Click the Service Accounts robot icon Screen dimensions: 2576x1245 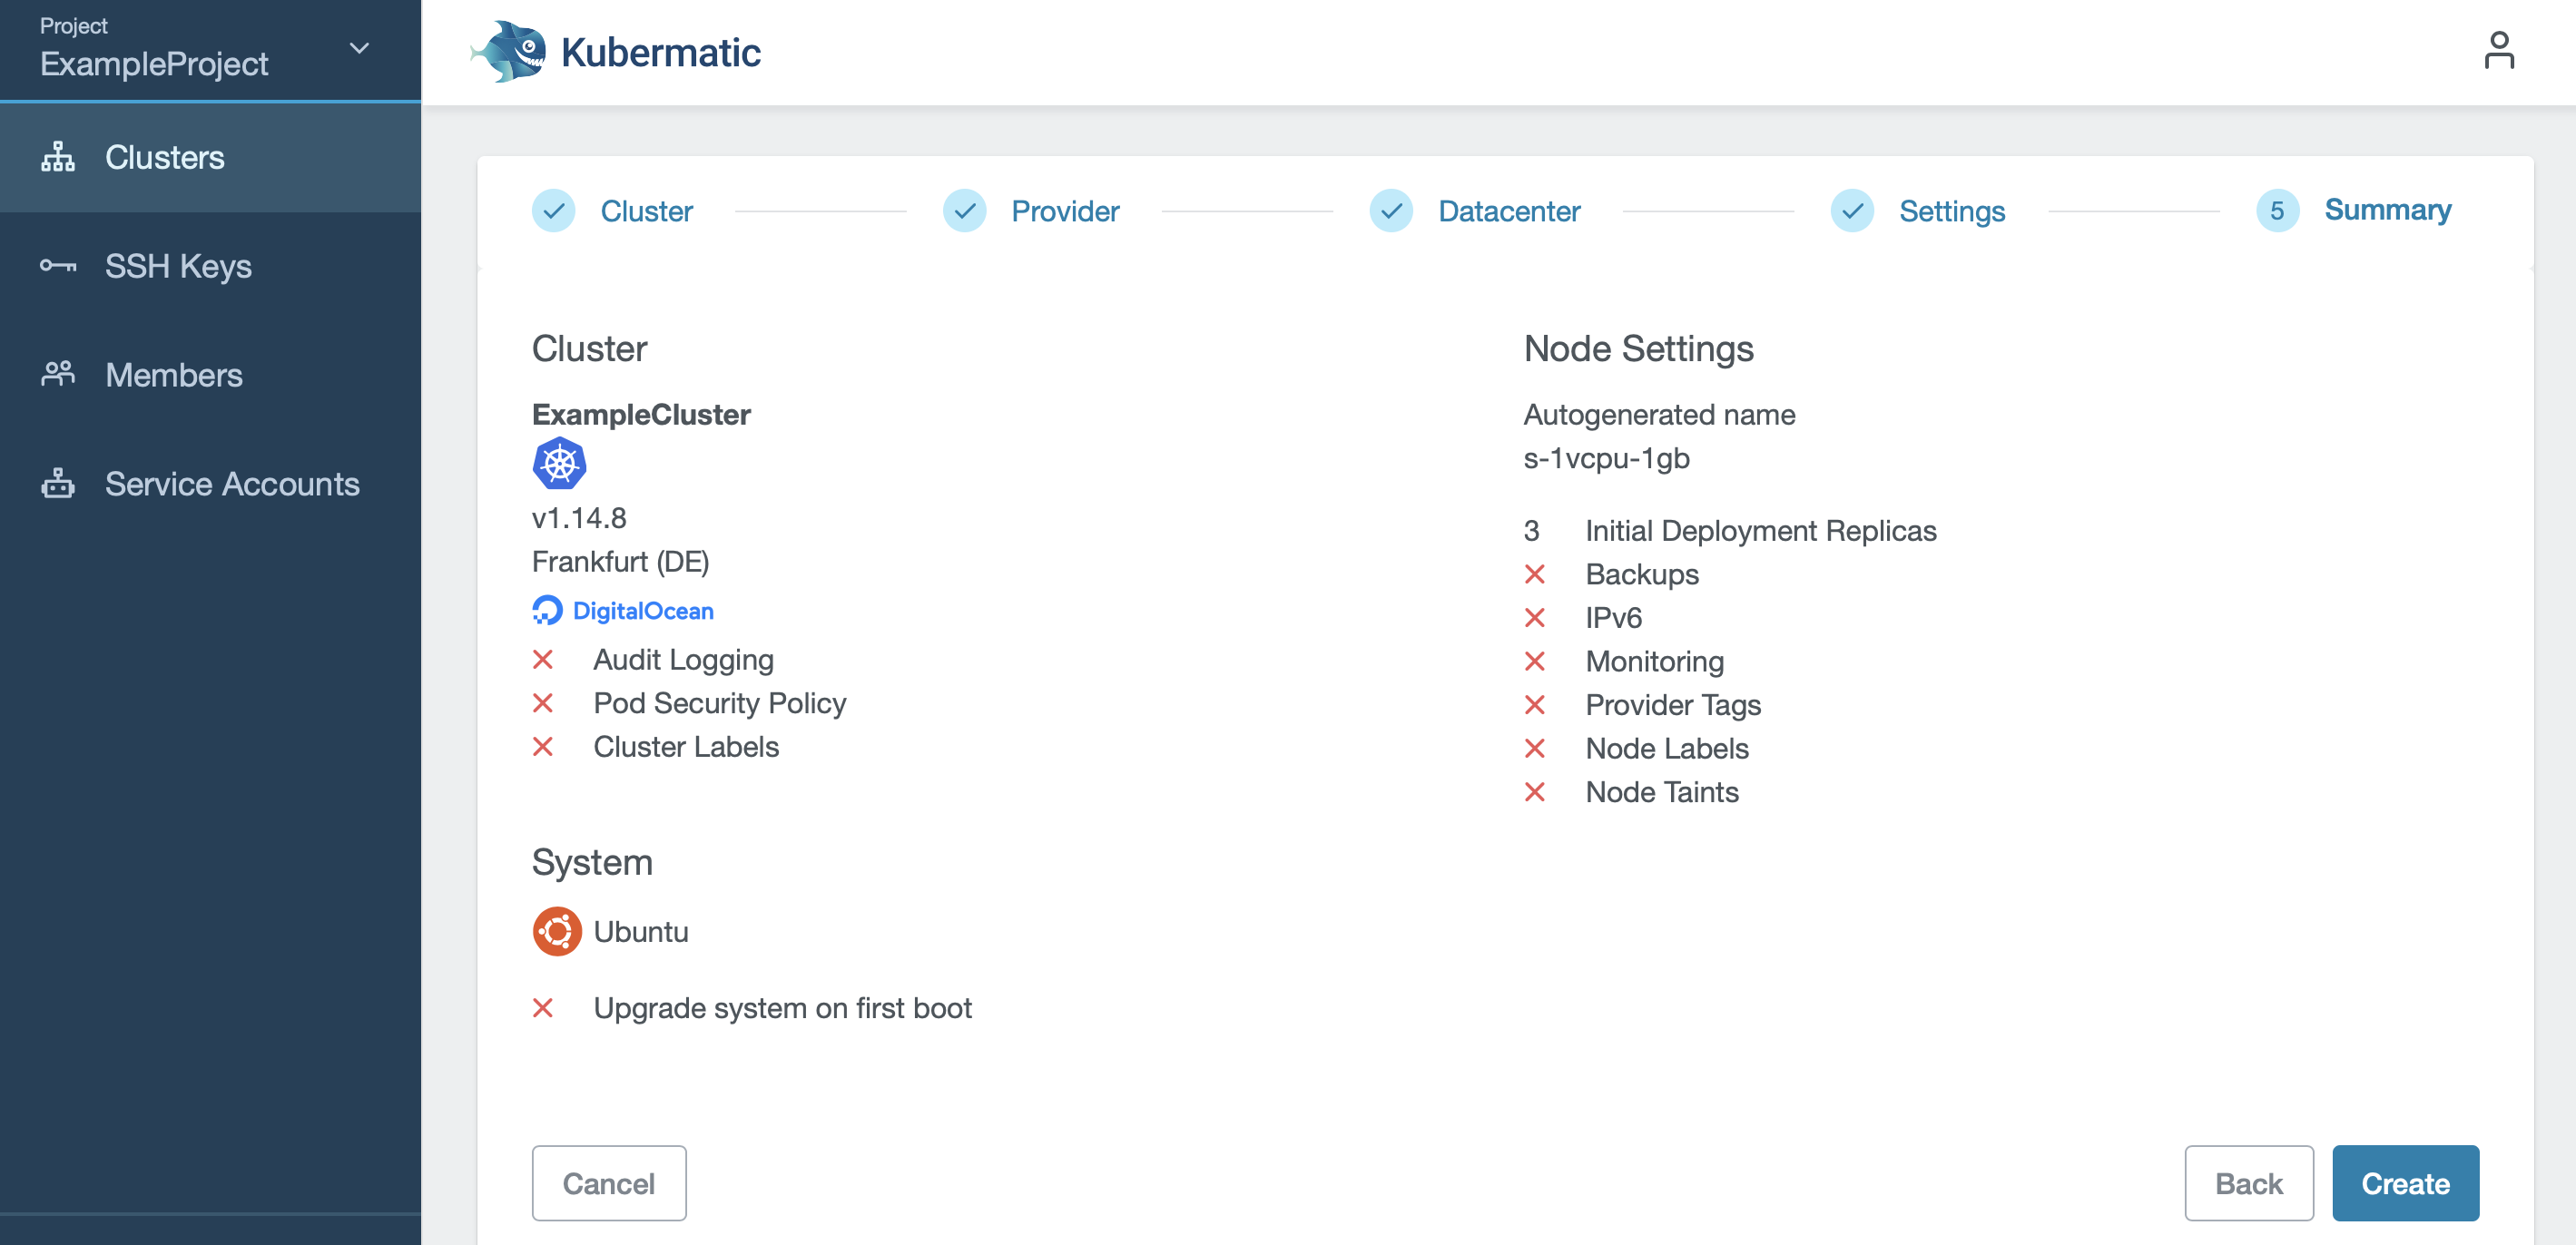(58, 483)
